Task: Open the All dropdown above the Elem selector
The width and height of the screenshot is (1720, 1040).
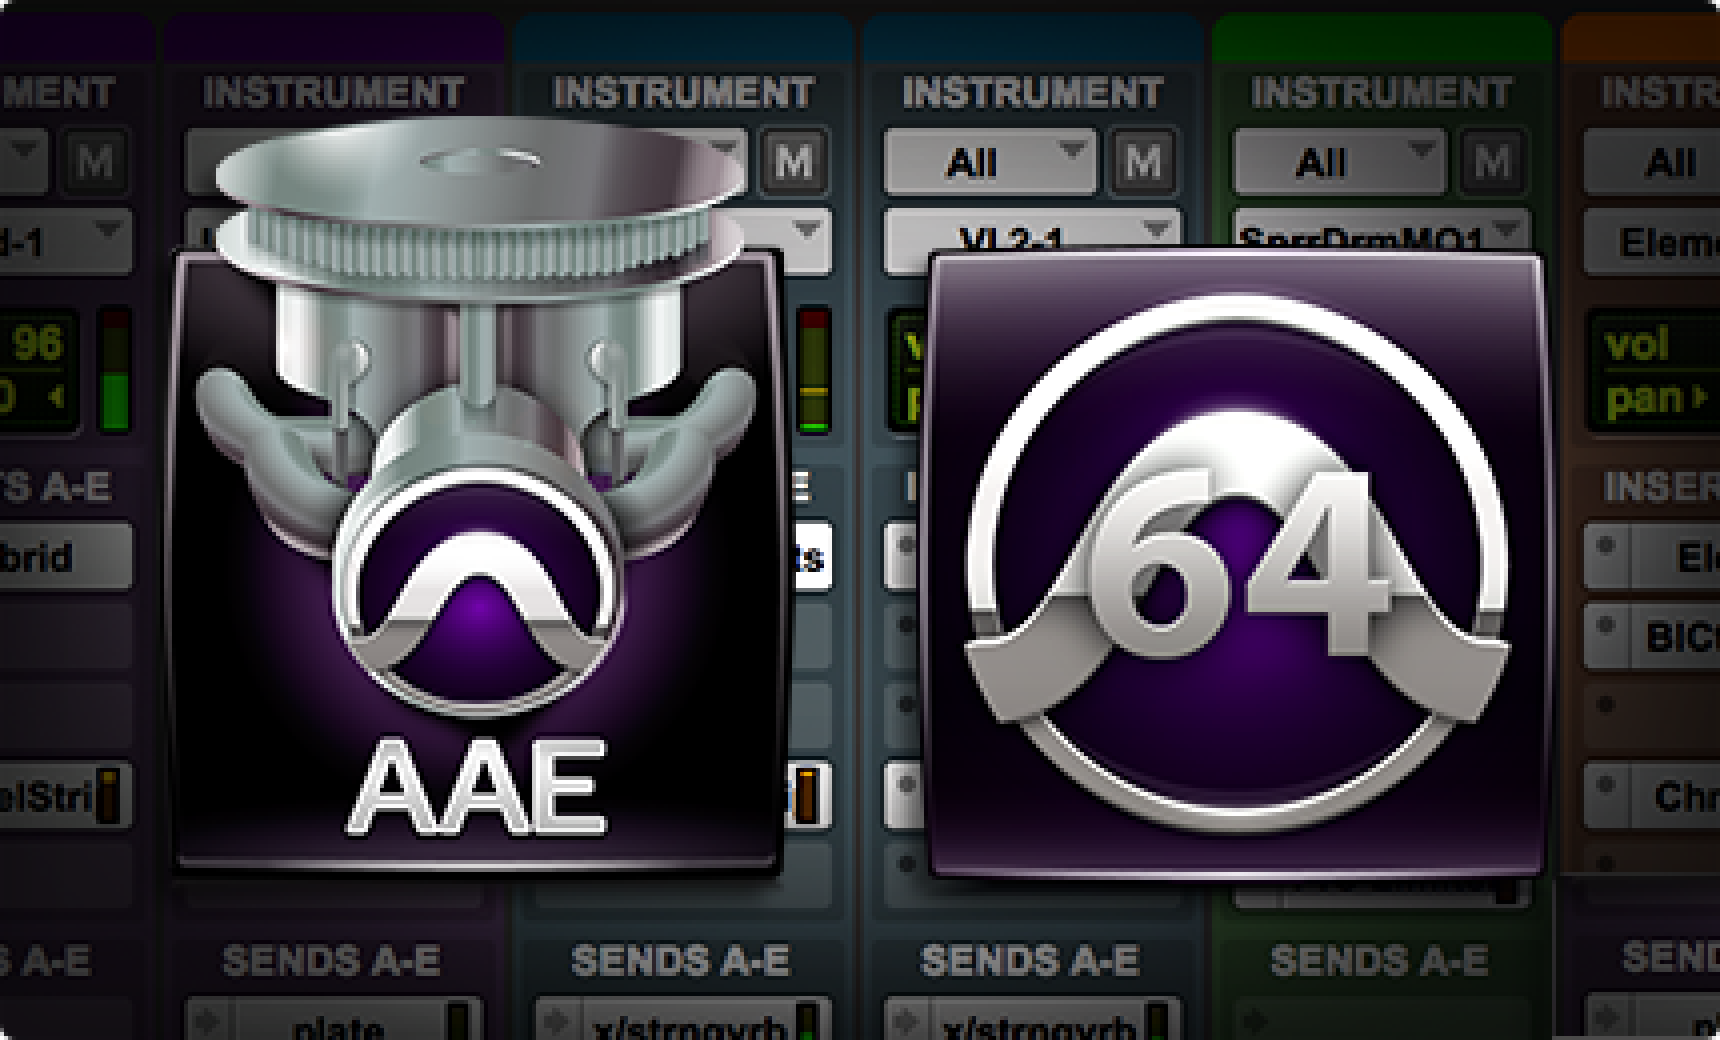Action: coord(1651,161)
